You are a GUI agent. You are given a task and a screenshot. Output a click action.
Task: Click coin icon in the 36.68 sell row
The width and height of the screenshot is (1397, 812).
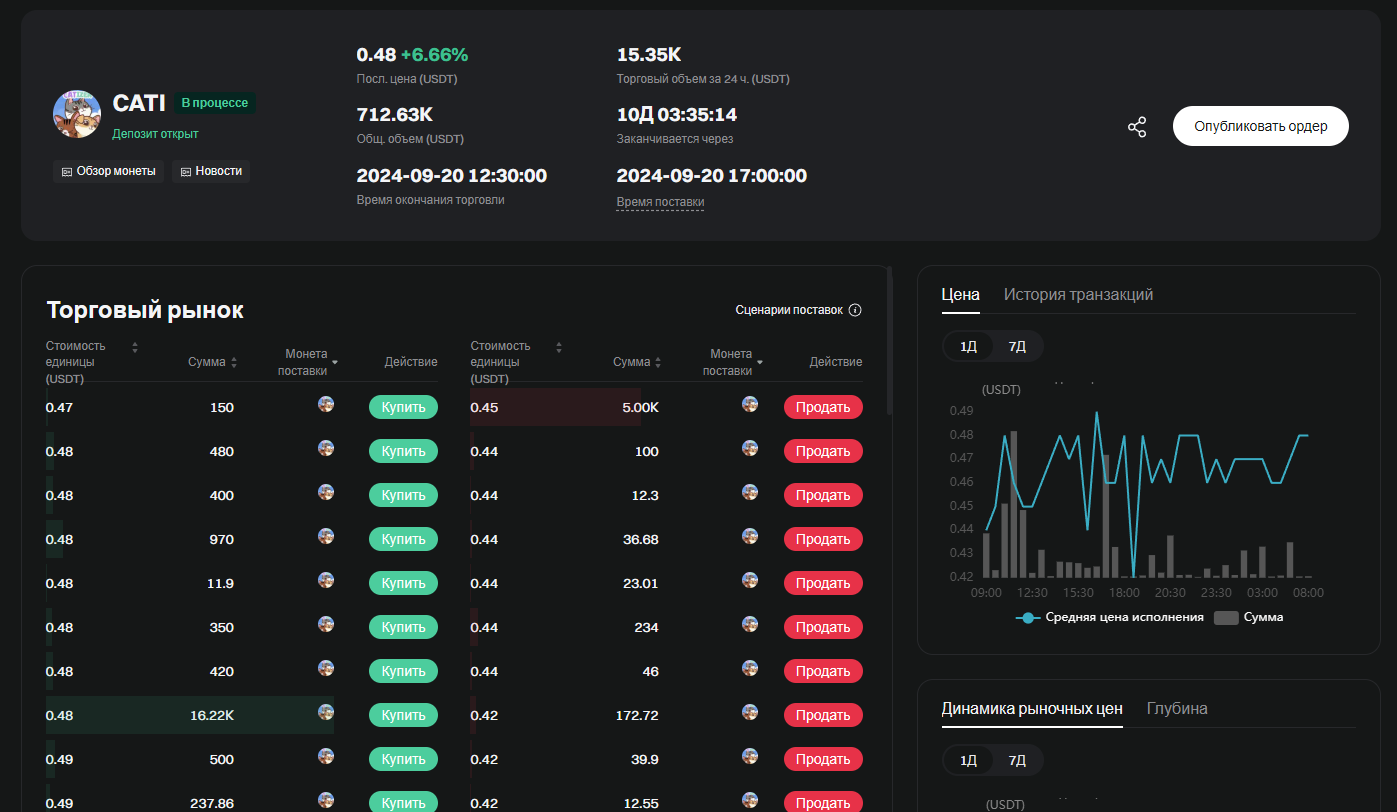coord(750,536)
